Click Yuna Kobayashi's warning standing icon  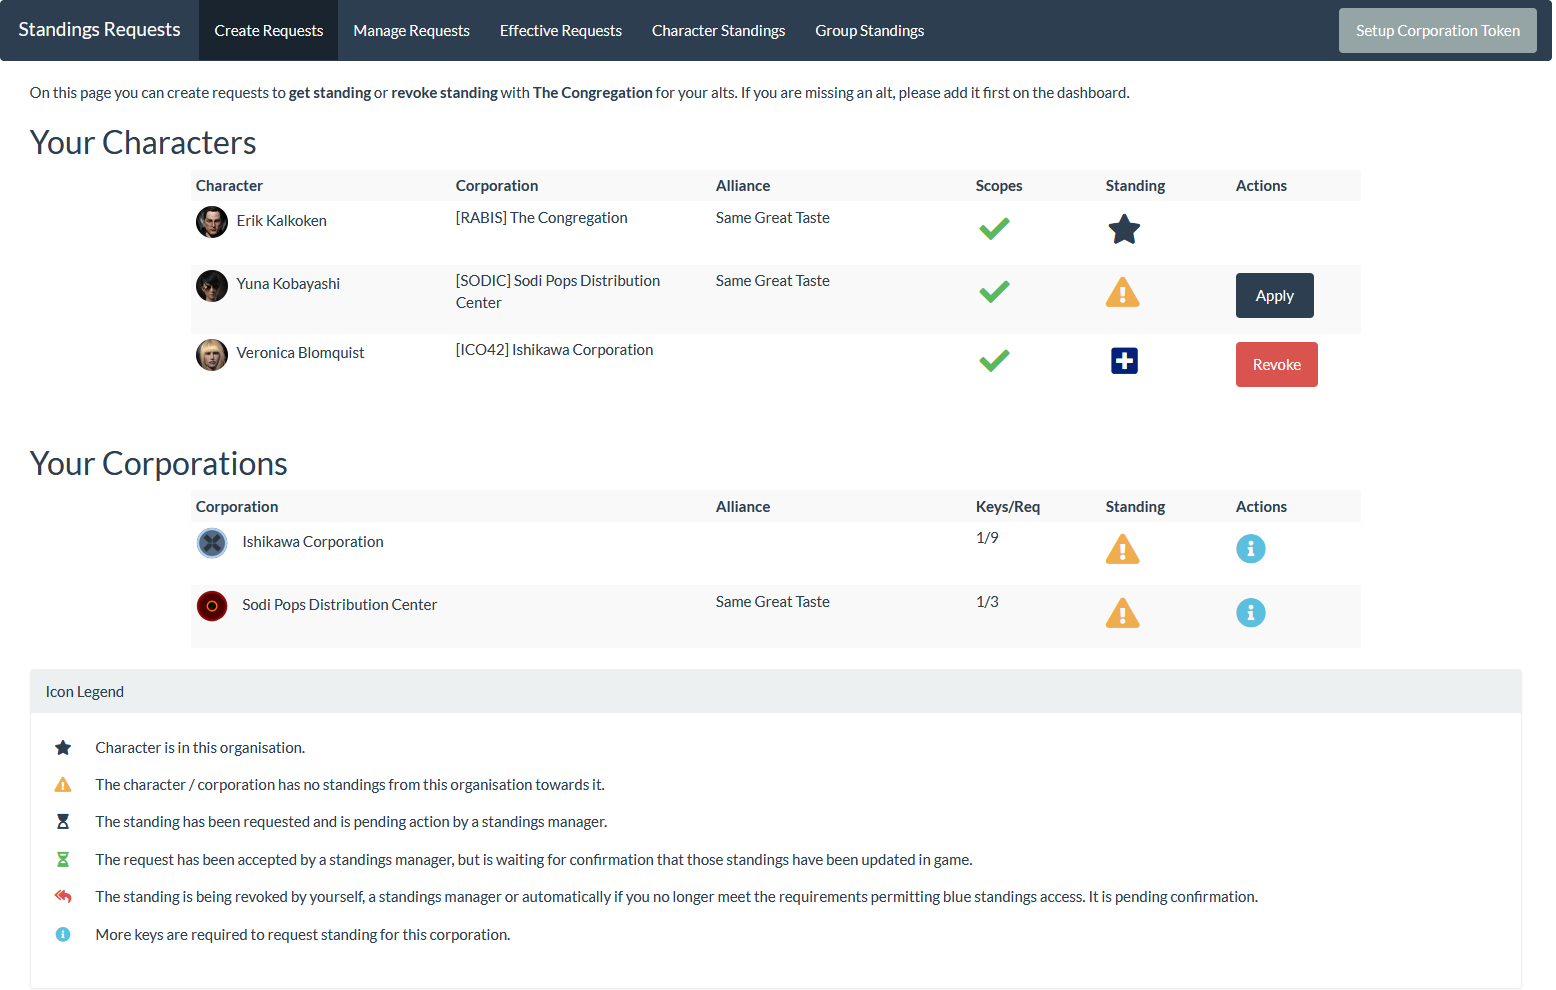tap(1122, 293)
